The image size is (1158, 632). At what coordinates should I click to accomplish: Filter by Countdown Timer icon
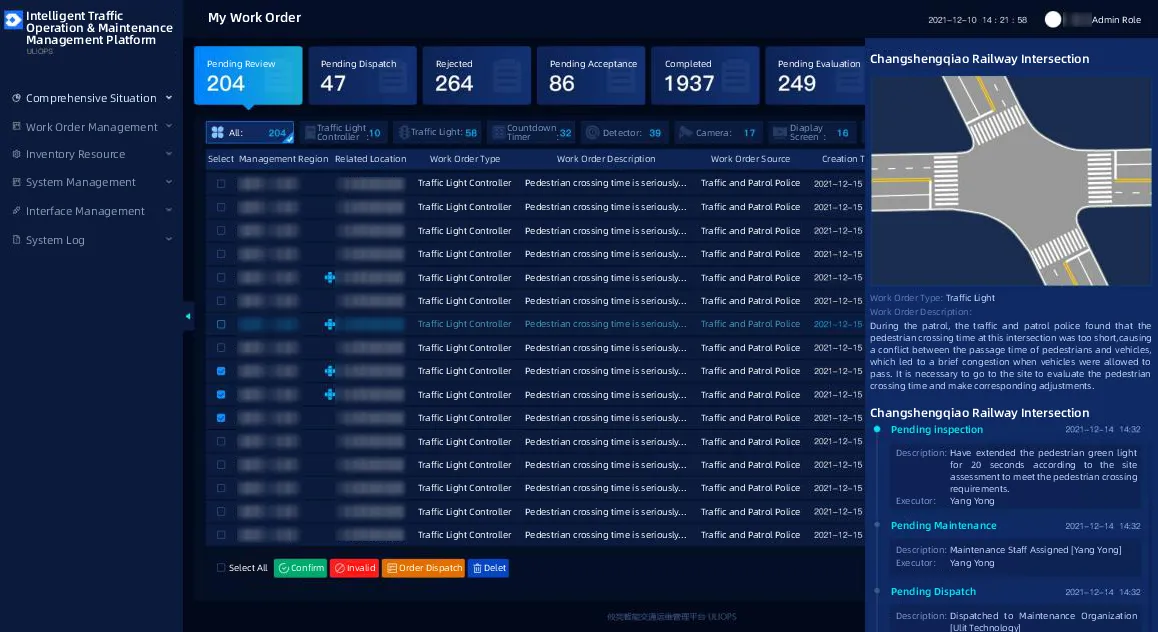pyautogui.click(x=499, y=133)
